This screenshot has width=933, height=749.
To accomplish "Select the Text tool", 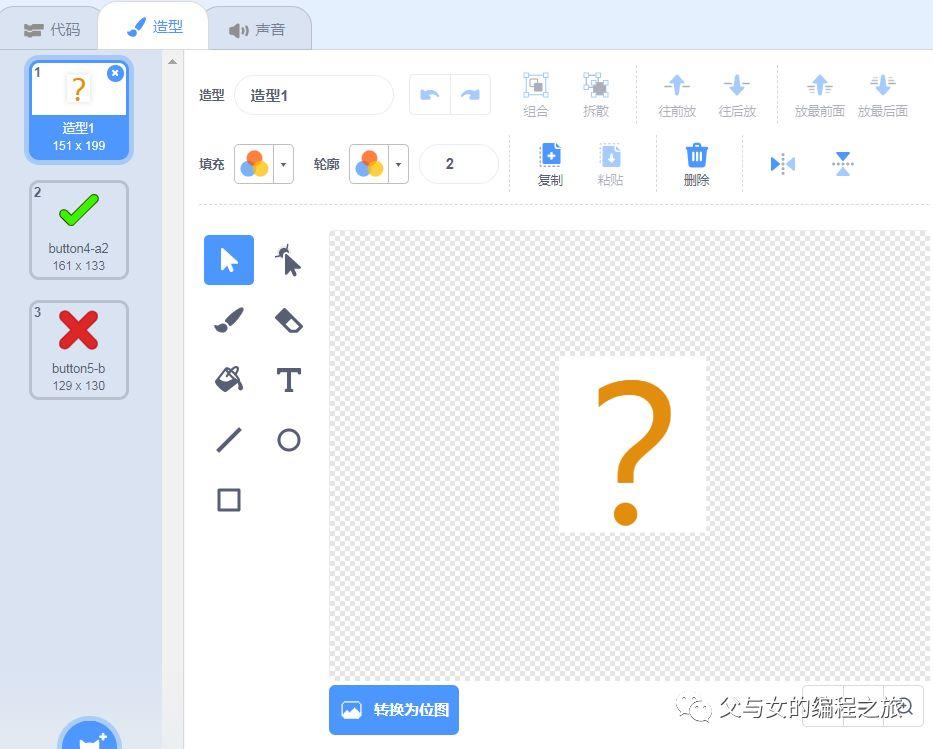I will (289, 380).
